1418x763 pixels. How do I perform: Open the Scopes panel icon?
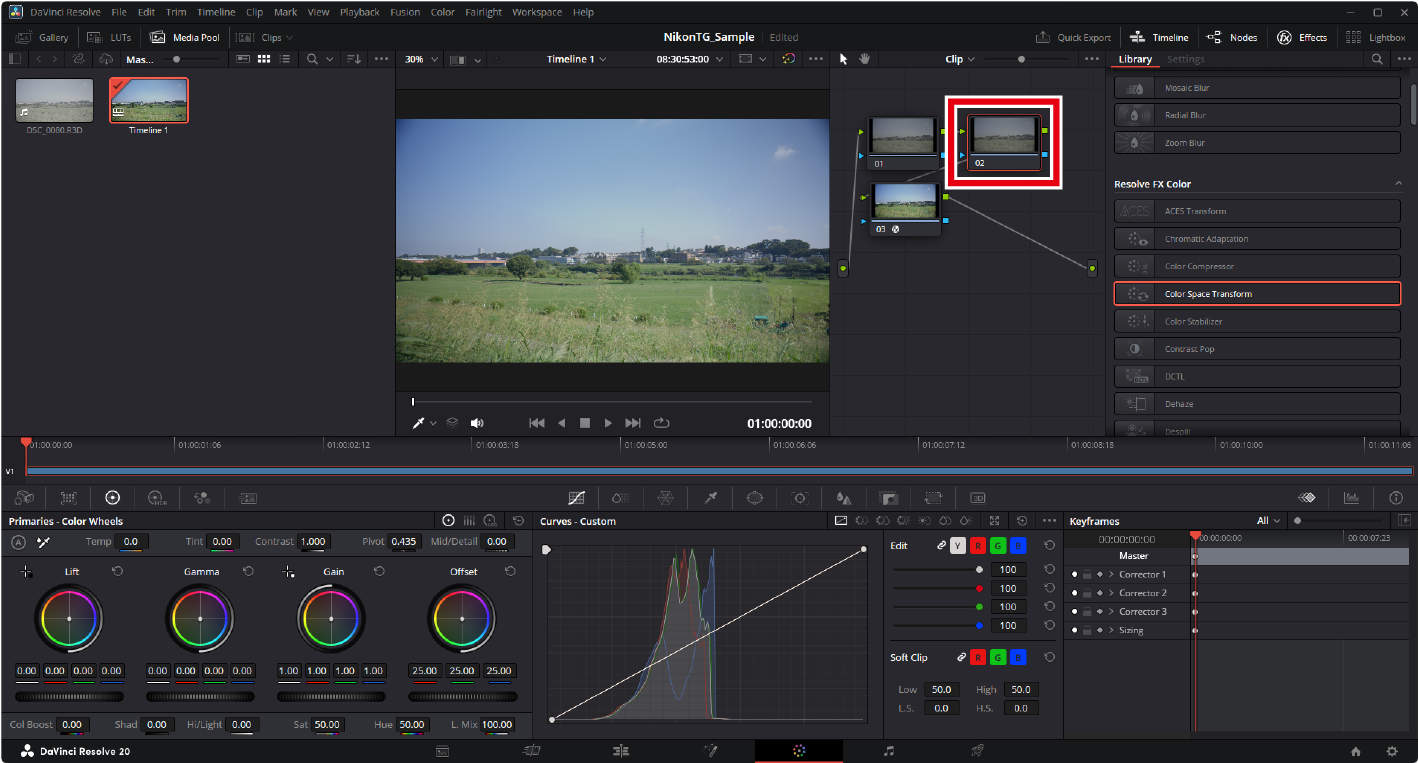pyautogui.click(x=1351, y=497)
